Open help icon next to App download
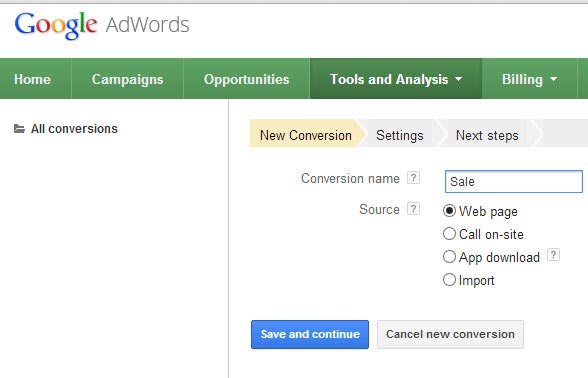This screenshot has width=588, height=378. point(553,255)
